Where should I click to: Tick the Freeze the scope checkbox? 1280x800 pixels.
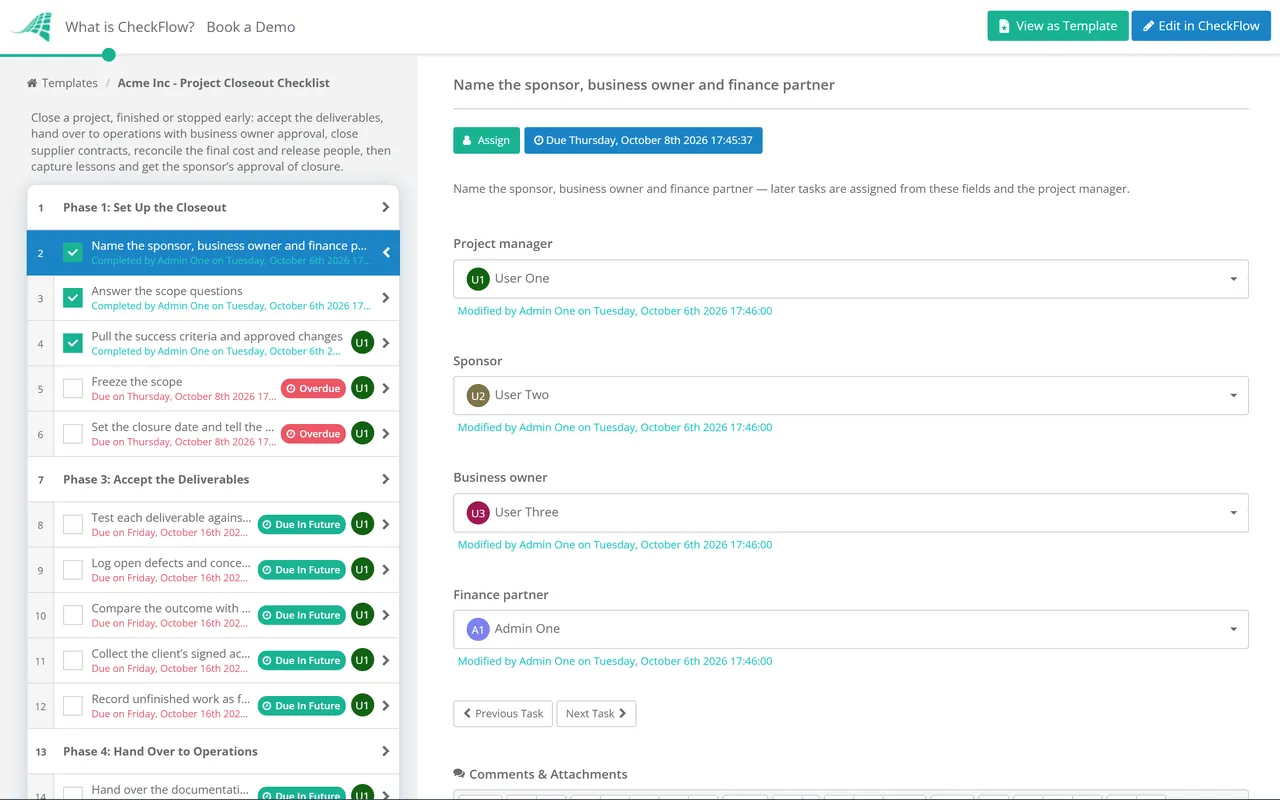(x=73, y=388)
